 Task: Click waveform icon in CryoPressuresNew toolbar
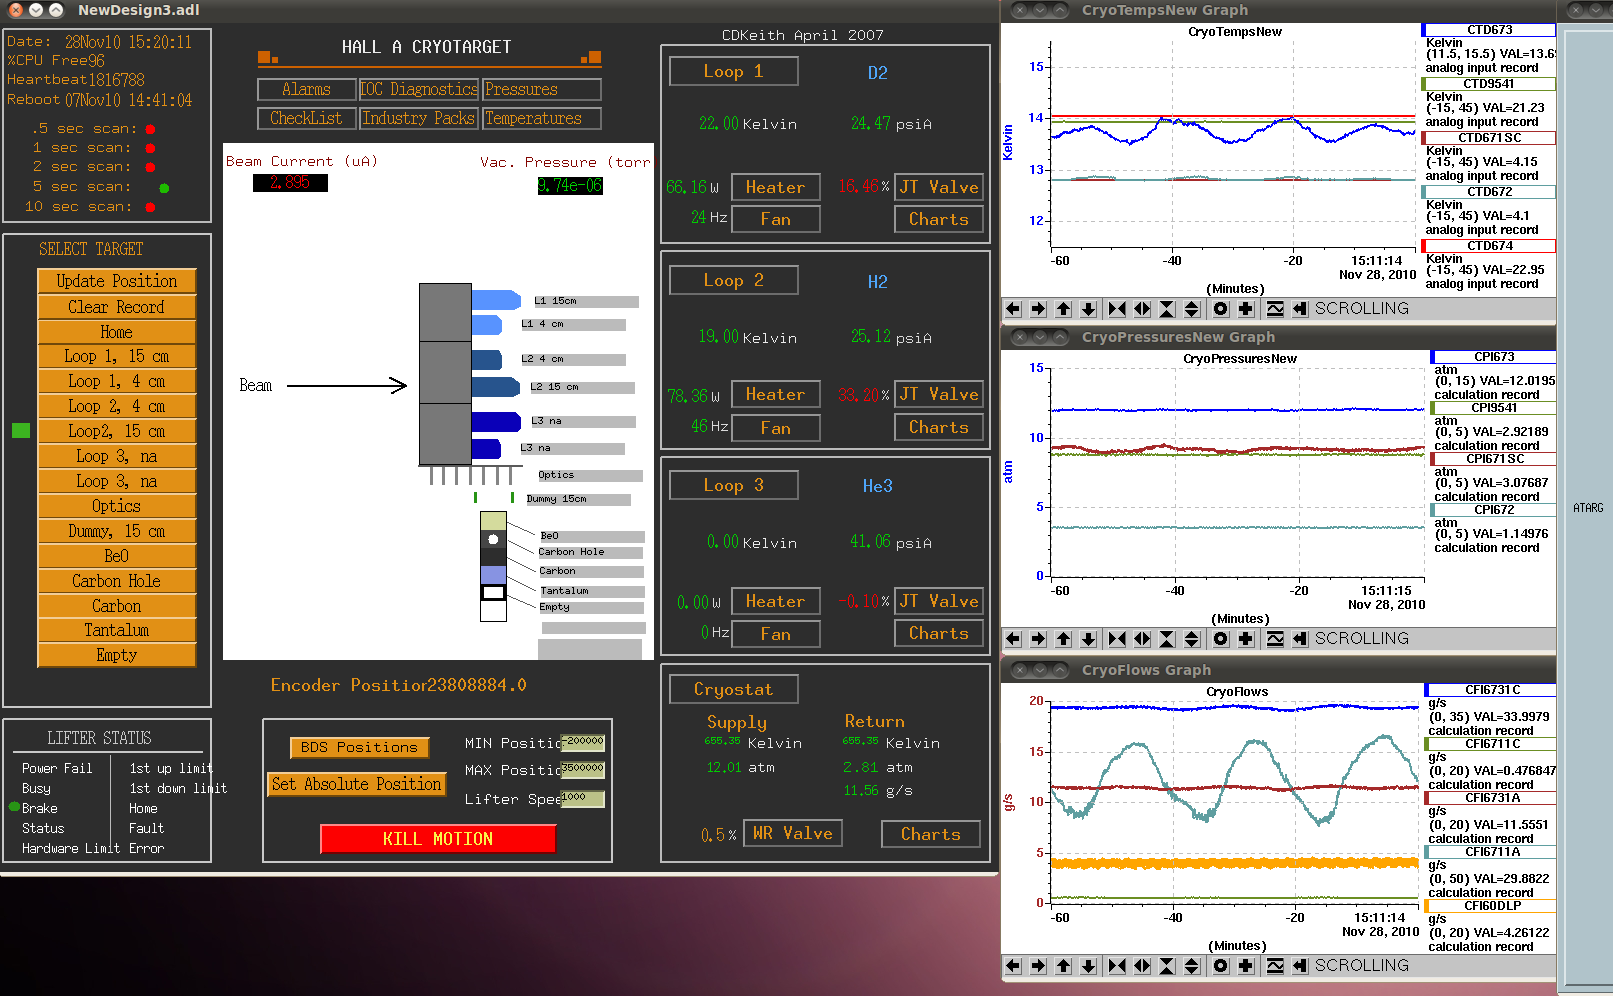(1275, 639)
